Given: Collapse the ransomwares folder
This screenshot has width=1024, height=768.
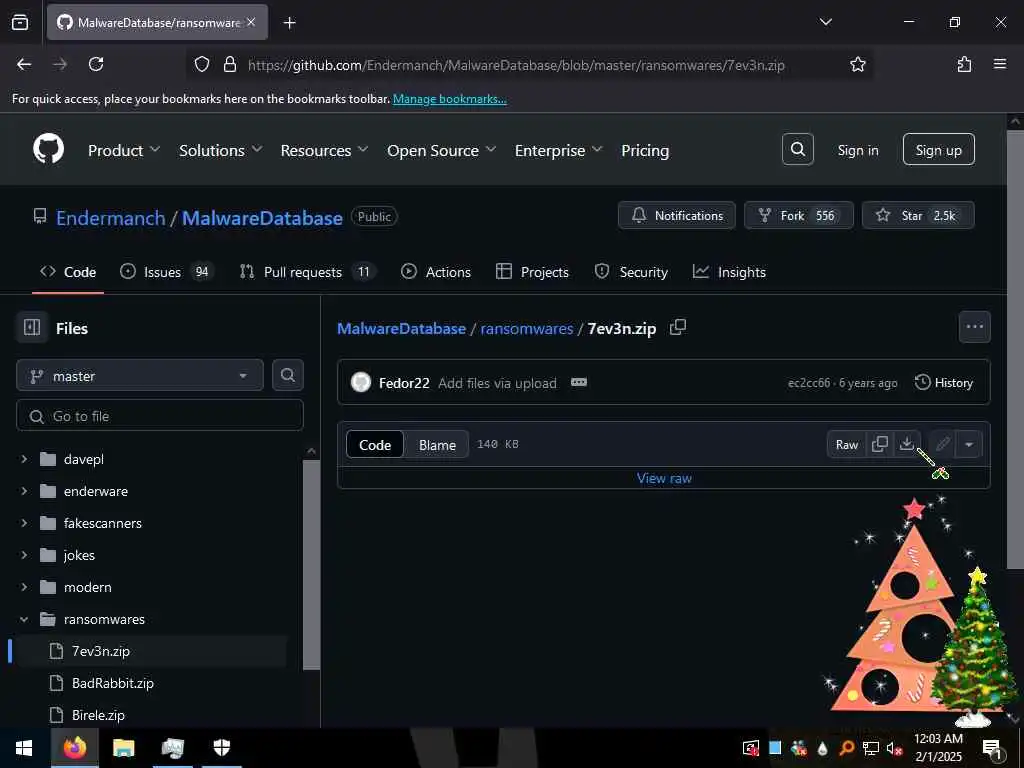Looking at the screenshot, I should tap(24, 619).
